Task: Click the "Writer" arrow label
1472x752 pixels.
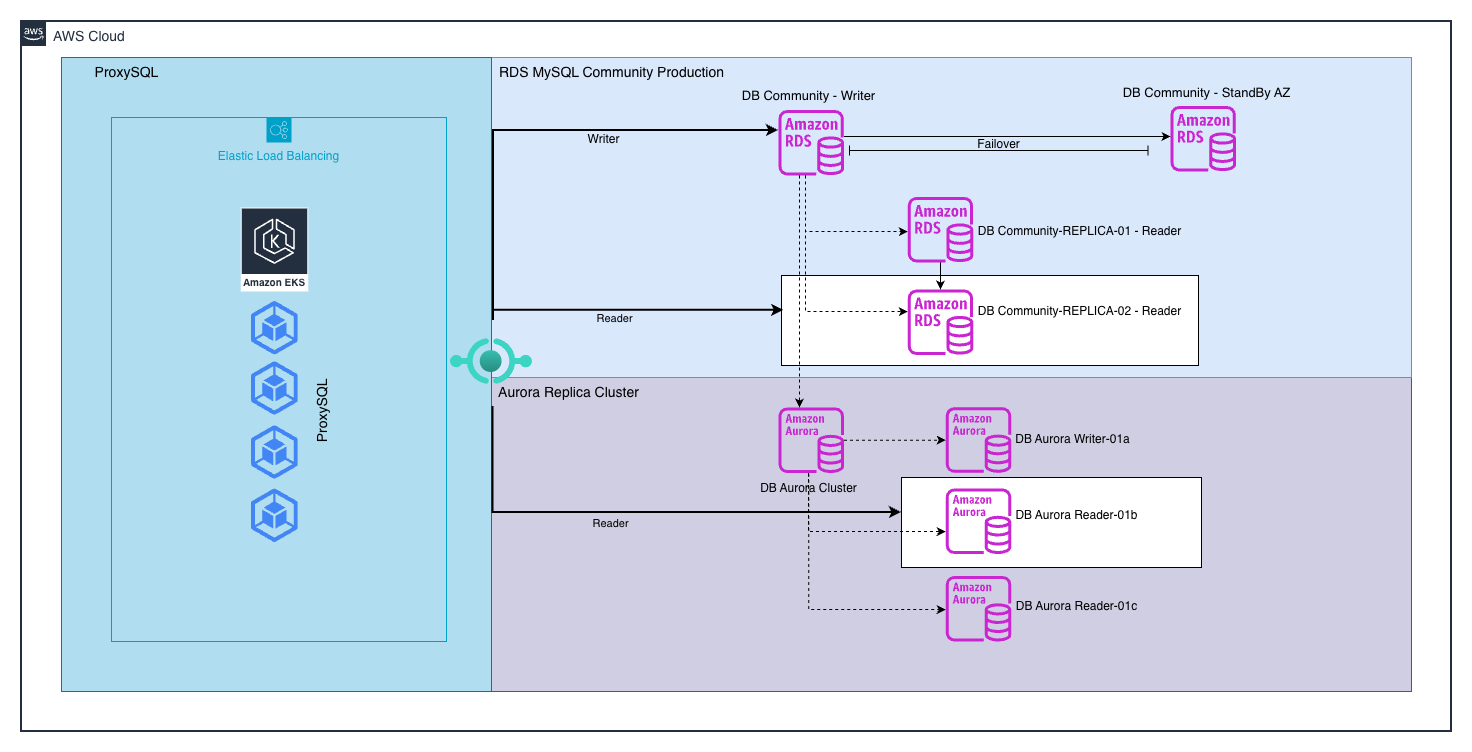Action: coord(604,139)
